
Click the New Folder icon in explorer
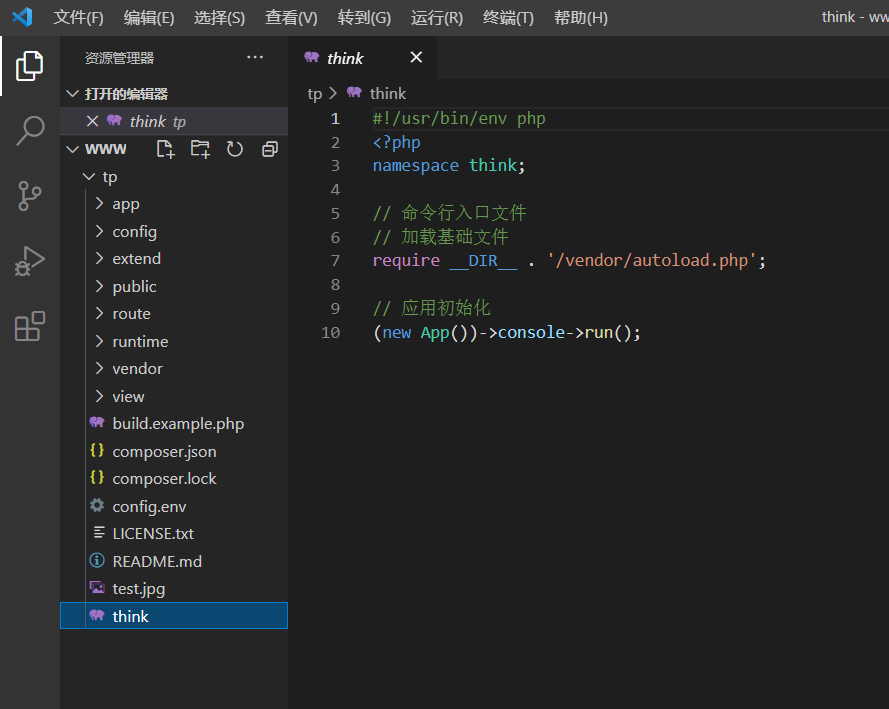pyautogui.click(x=201, y=149)
